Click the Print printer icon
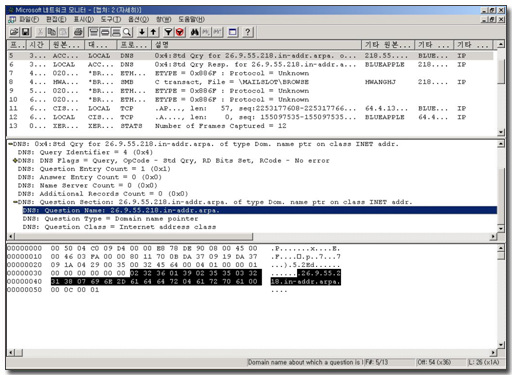Viewport: 512px width, 375px height. 78,32
